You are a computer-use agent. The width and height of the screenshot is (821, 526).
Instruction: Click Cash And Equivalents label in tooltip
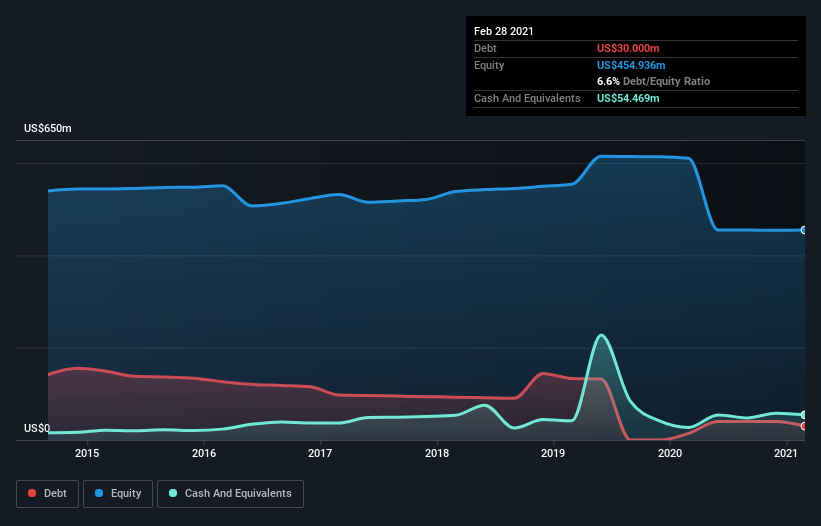click(x=527, y=98)
